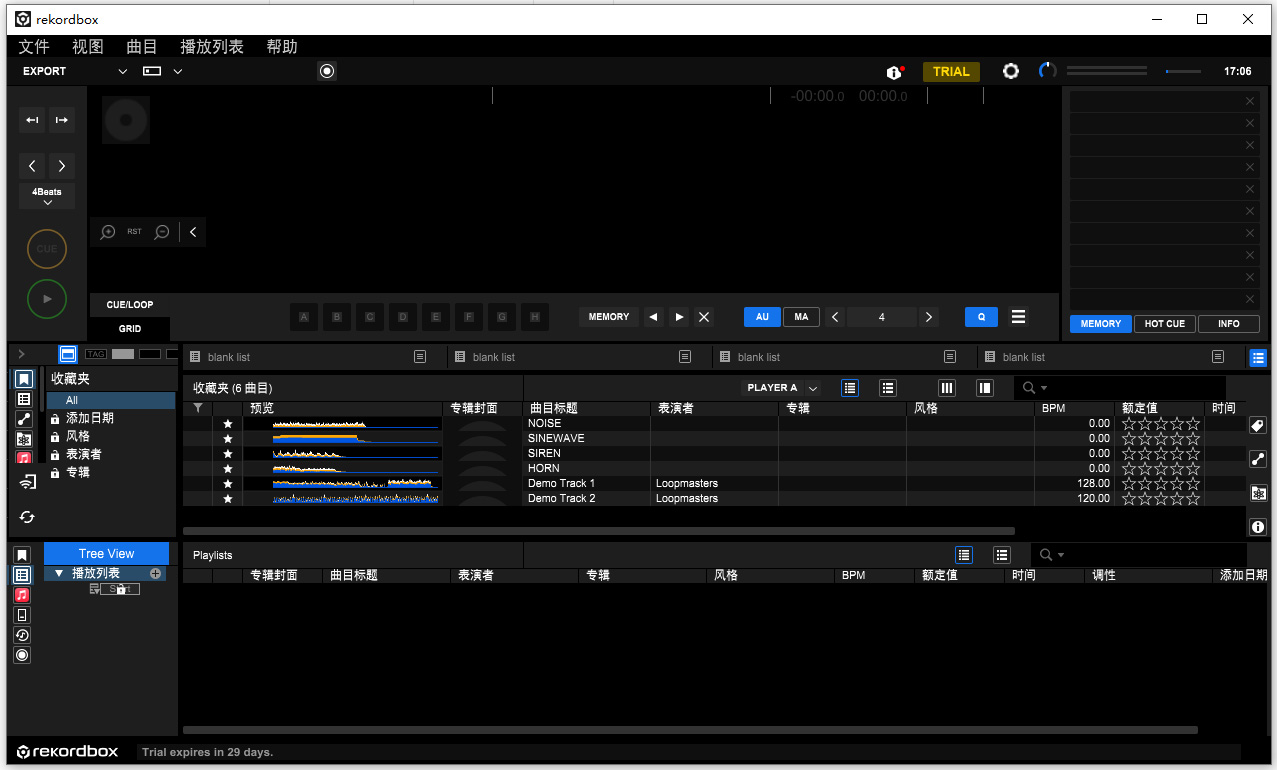Click the circular CUE button
This screenshot has width=1277, height=770.
tap(47, 249)
